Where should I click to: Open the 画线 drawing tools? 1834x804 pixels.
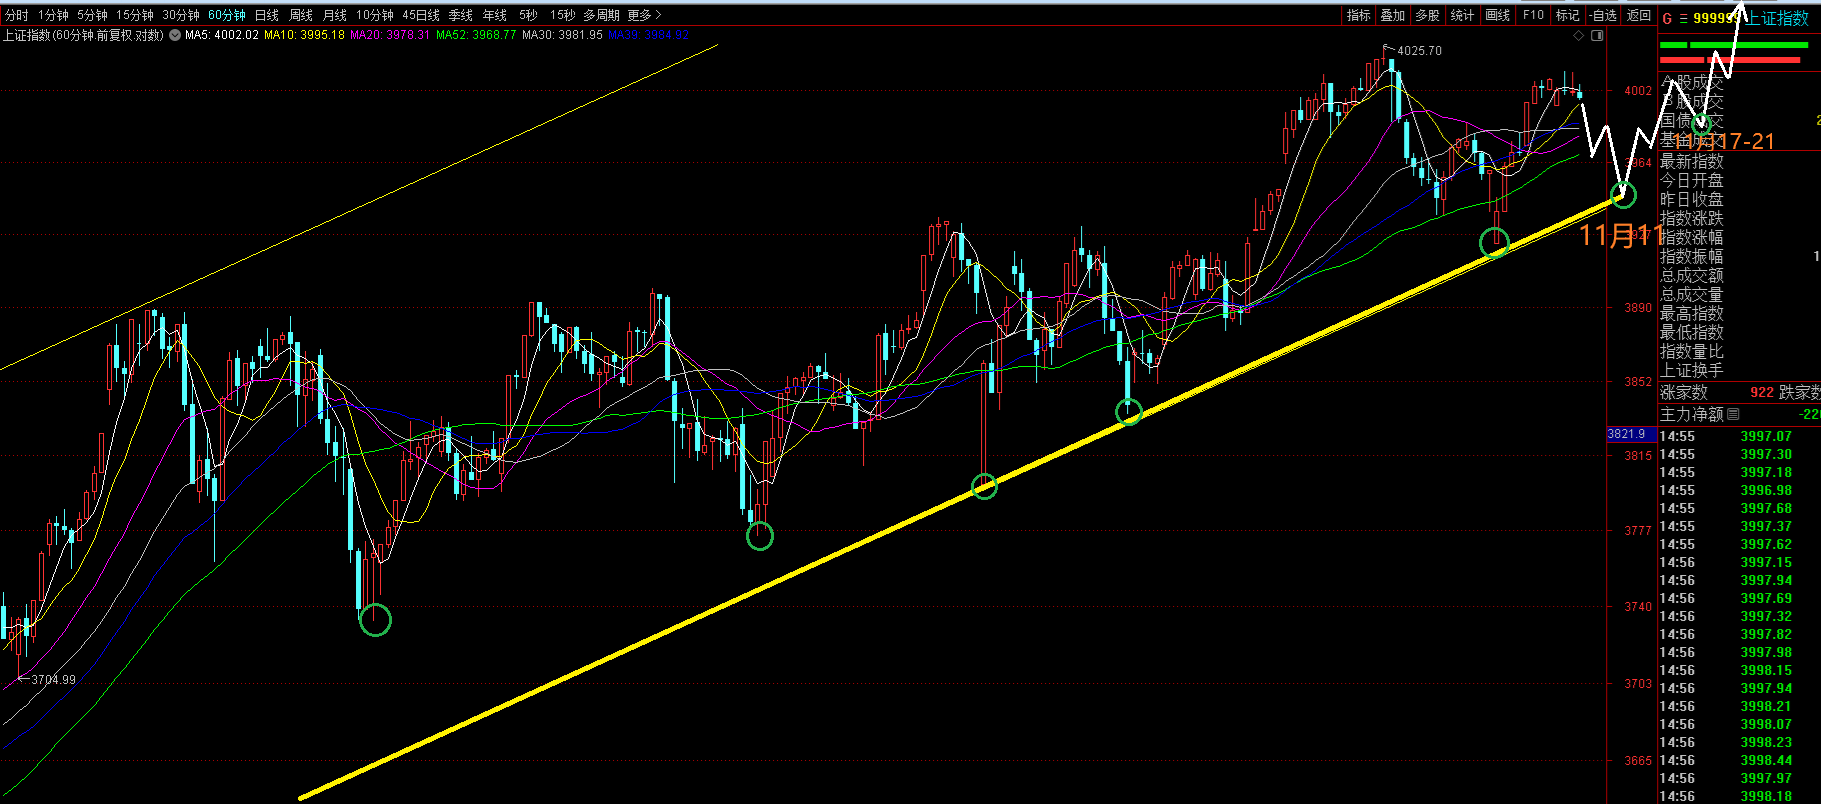click(x=1497, y=15)
